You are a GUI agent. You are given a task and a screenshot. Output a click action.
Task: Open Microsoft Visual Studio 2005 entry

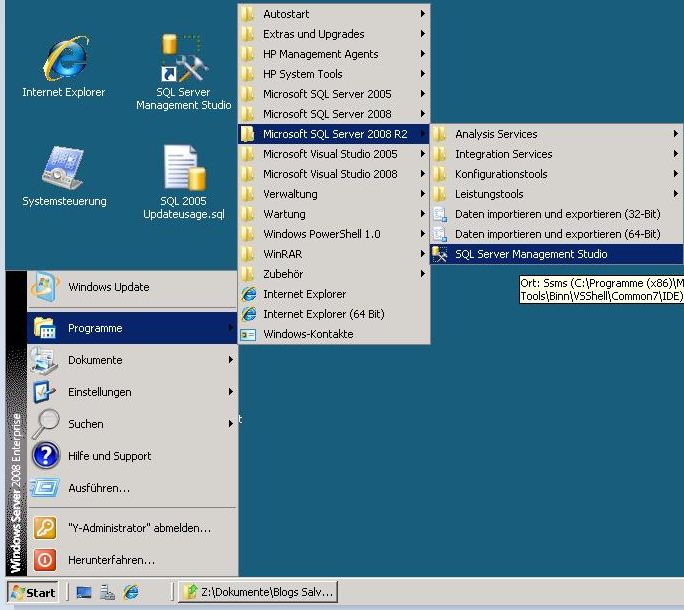pos(334,154)
